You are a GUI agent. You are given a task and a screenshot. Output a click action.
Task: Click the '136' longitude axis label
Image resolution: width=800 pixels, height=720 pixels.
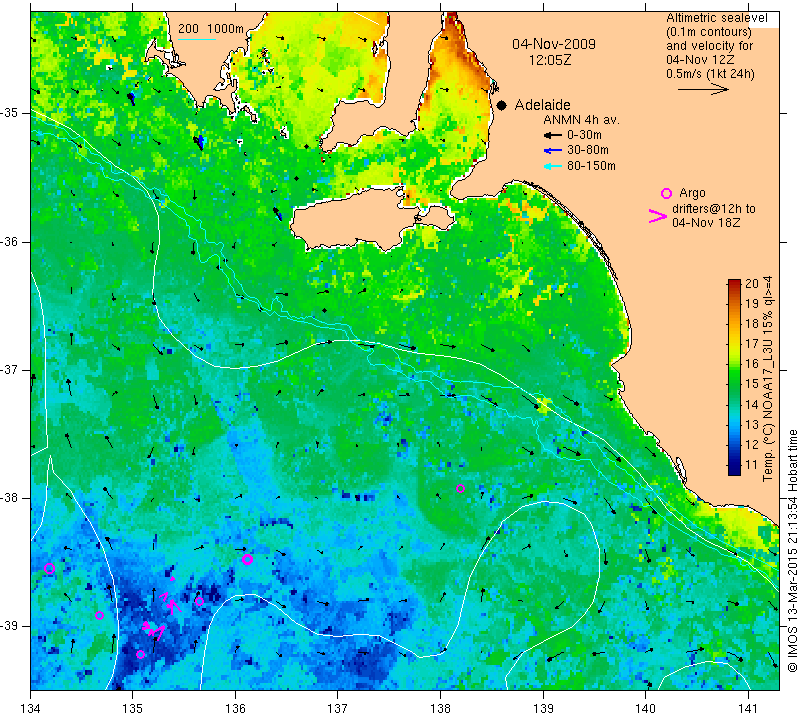point(235,709)
